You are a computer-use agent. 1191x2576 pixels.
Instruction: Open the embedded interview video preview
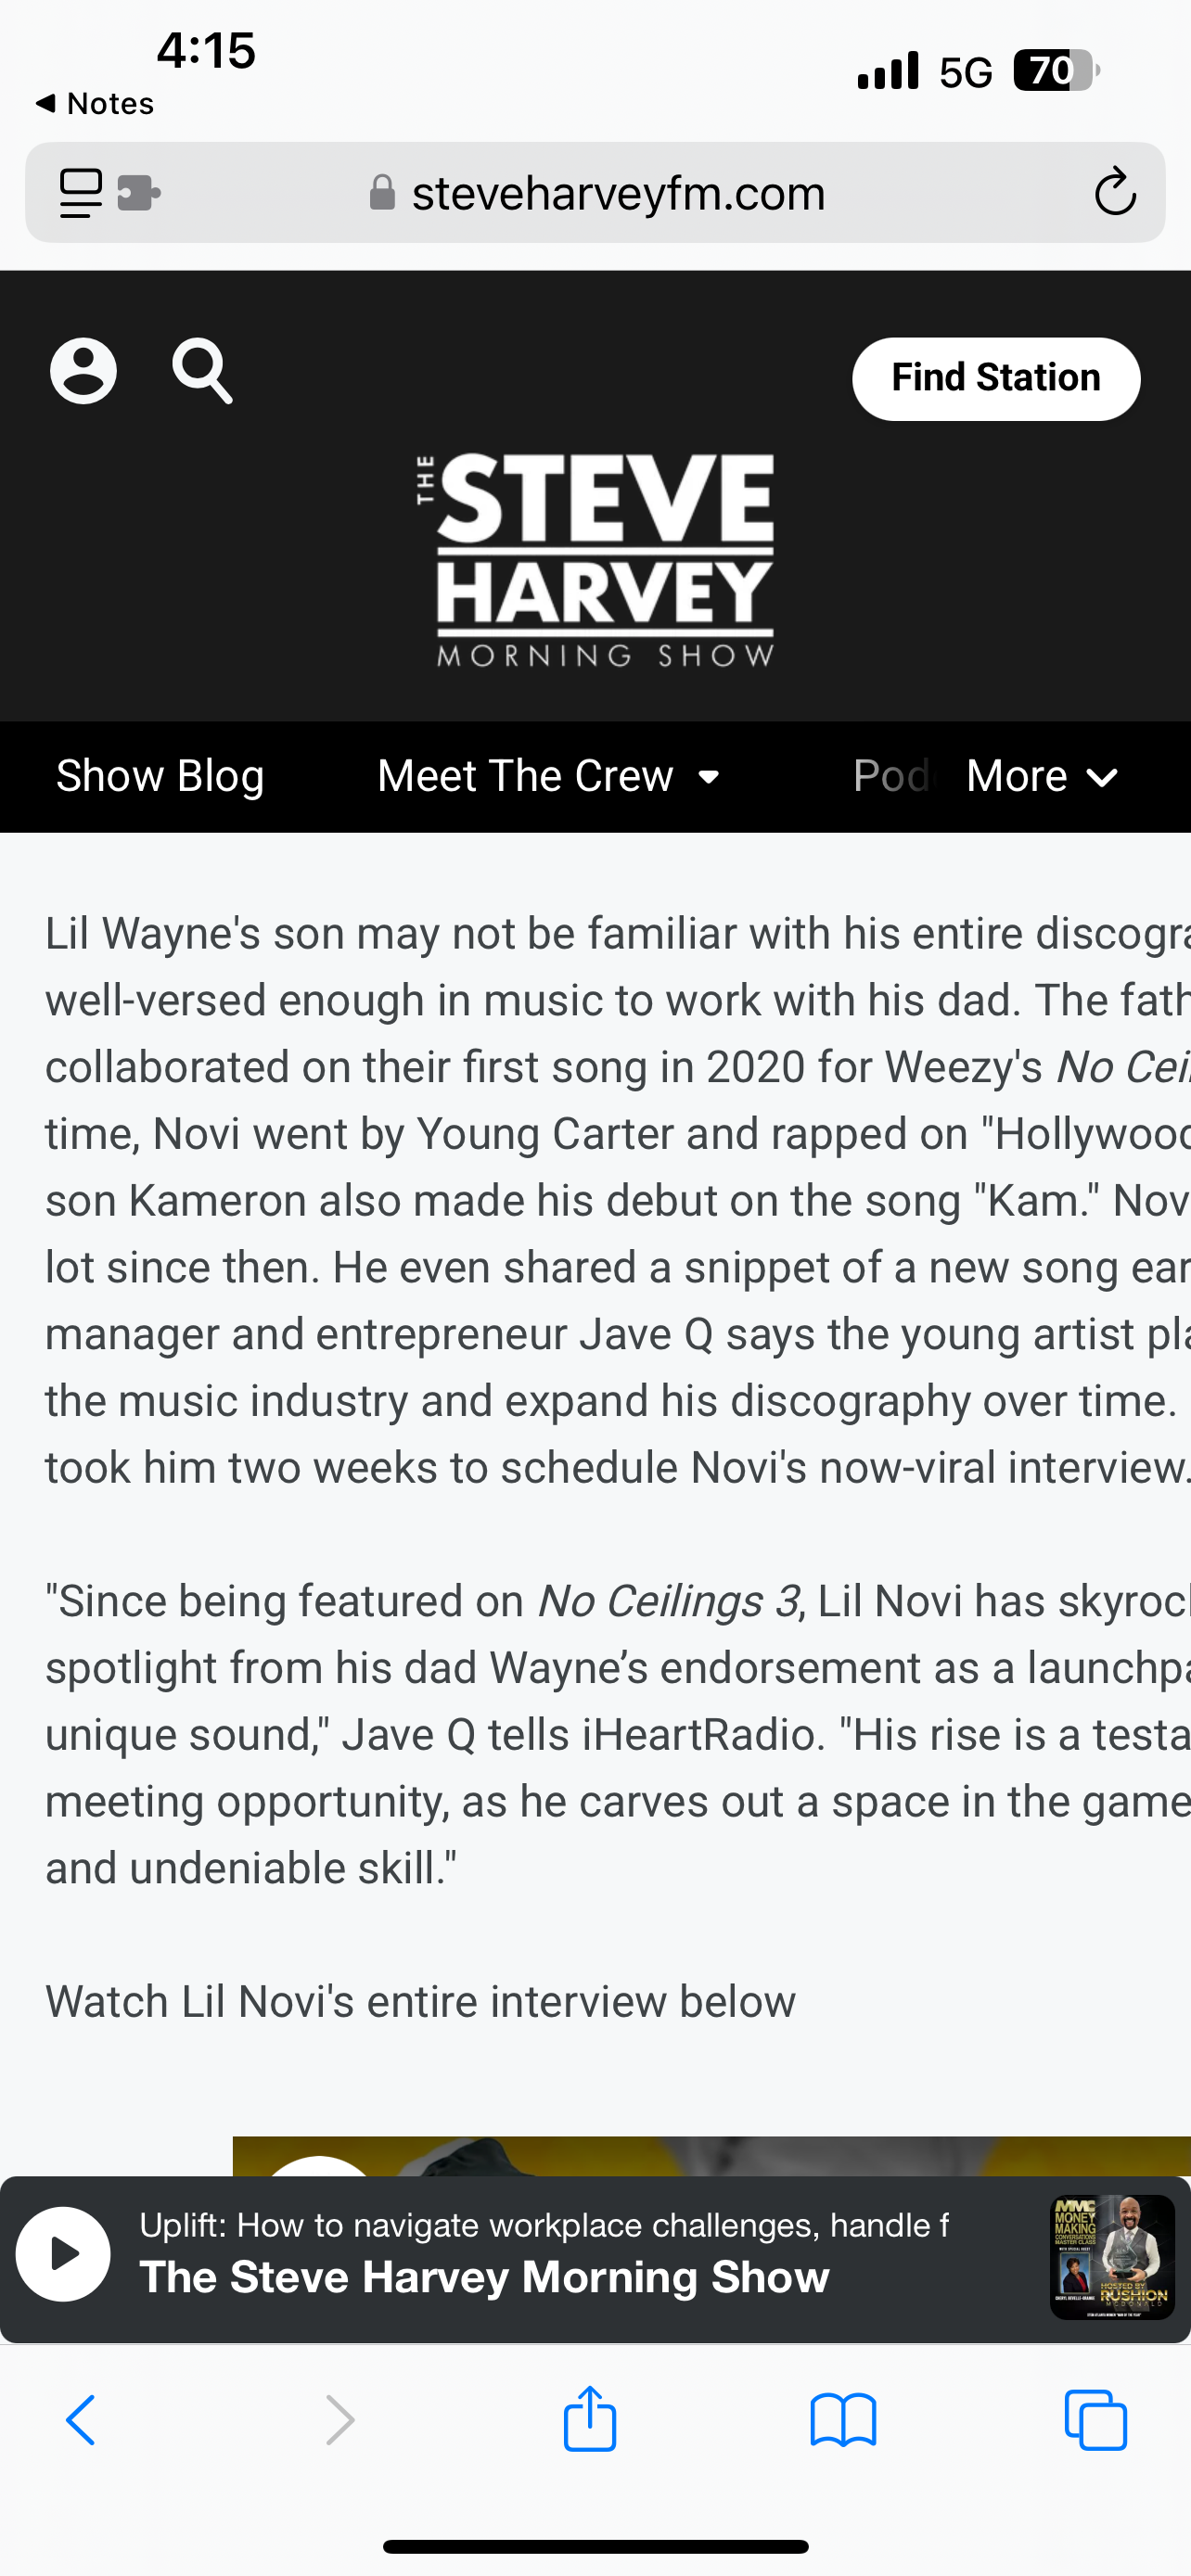click(x=711, y=2155)
